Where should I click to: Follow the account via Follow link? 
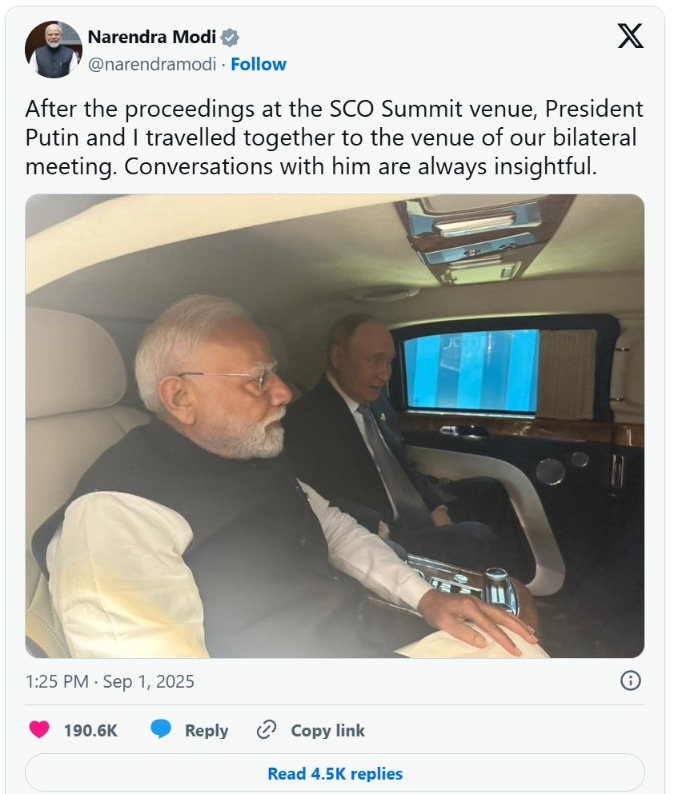coord(259,64)
